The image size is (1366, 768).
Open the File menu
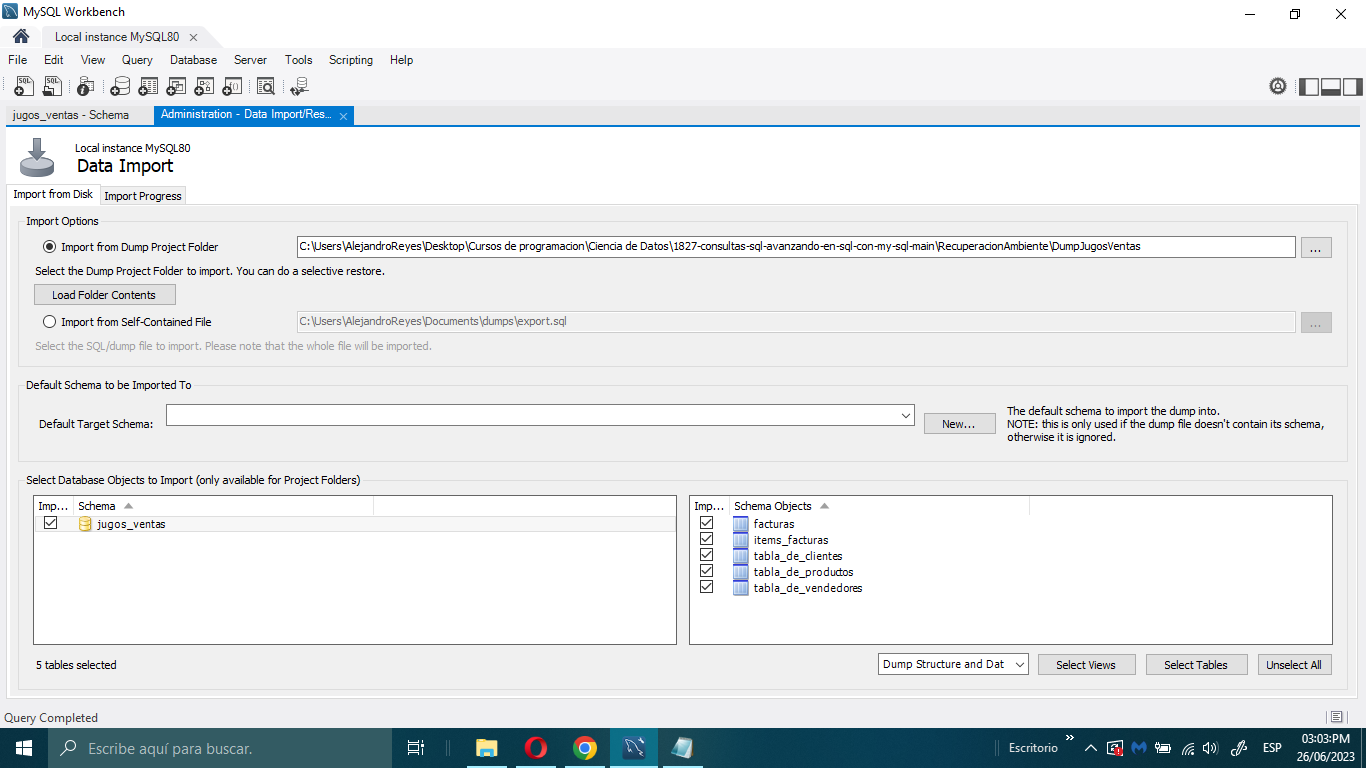17,60
